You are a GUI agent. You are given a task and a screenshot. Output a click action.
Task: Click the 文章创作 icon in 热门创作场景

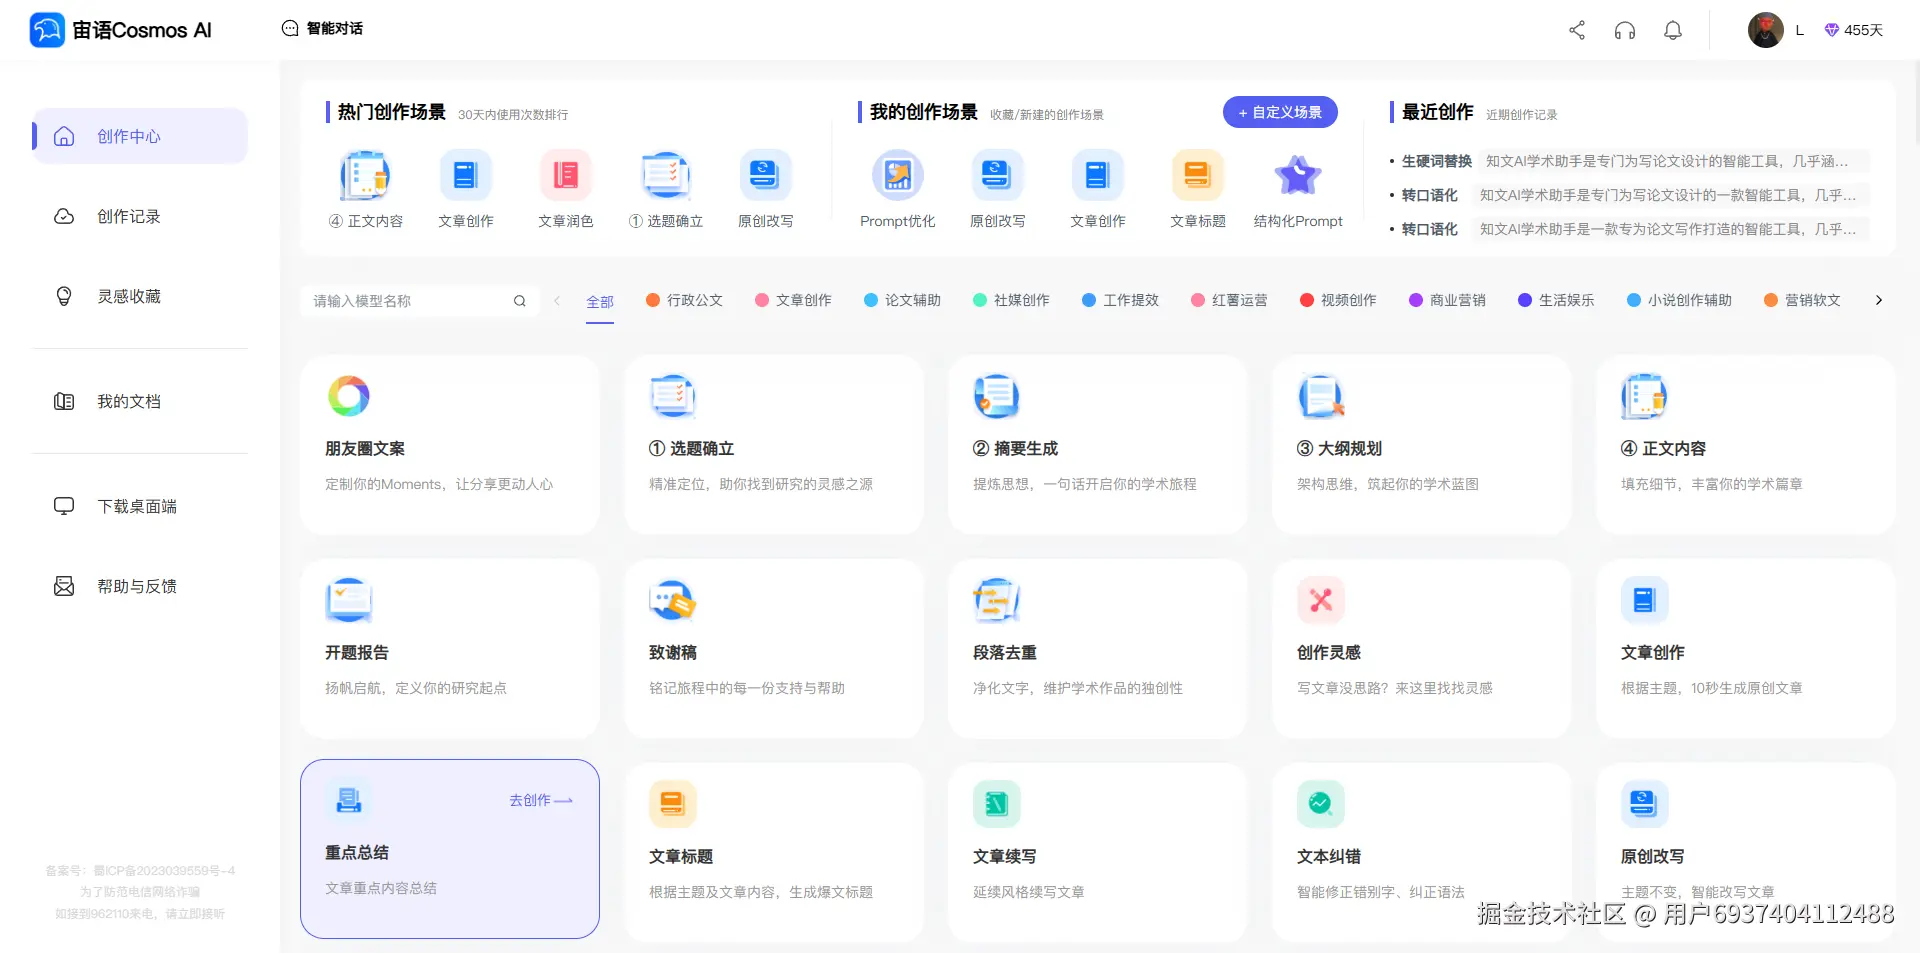click(x=465, y=176)
